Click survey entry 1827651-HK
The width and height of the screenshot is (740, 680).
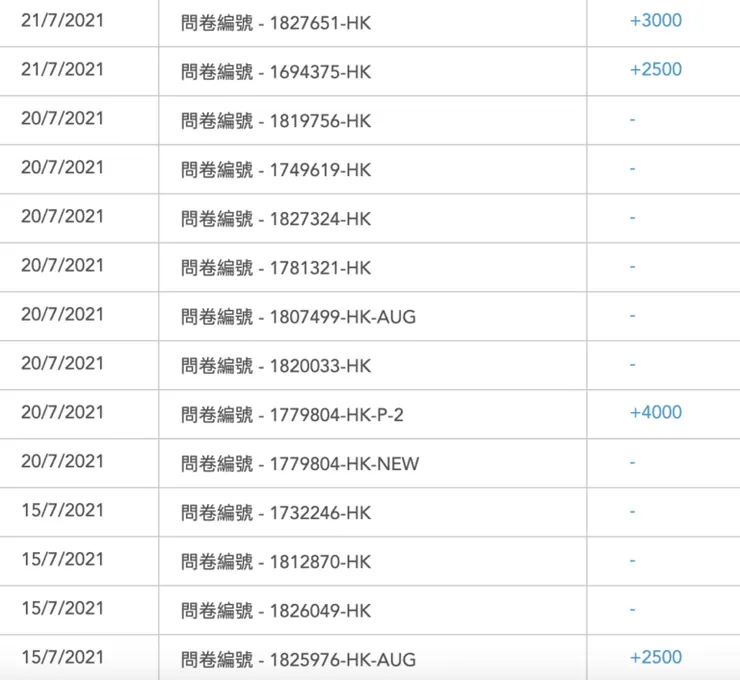point(276,22)
